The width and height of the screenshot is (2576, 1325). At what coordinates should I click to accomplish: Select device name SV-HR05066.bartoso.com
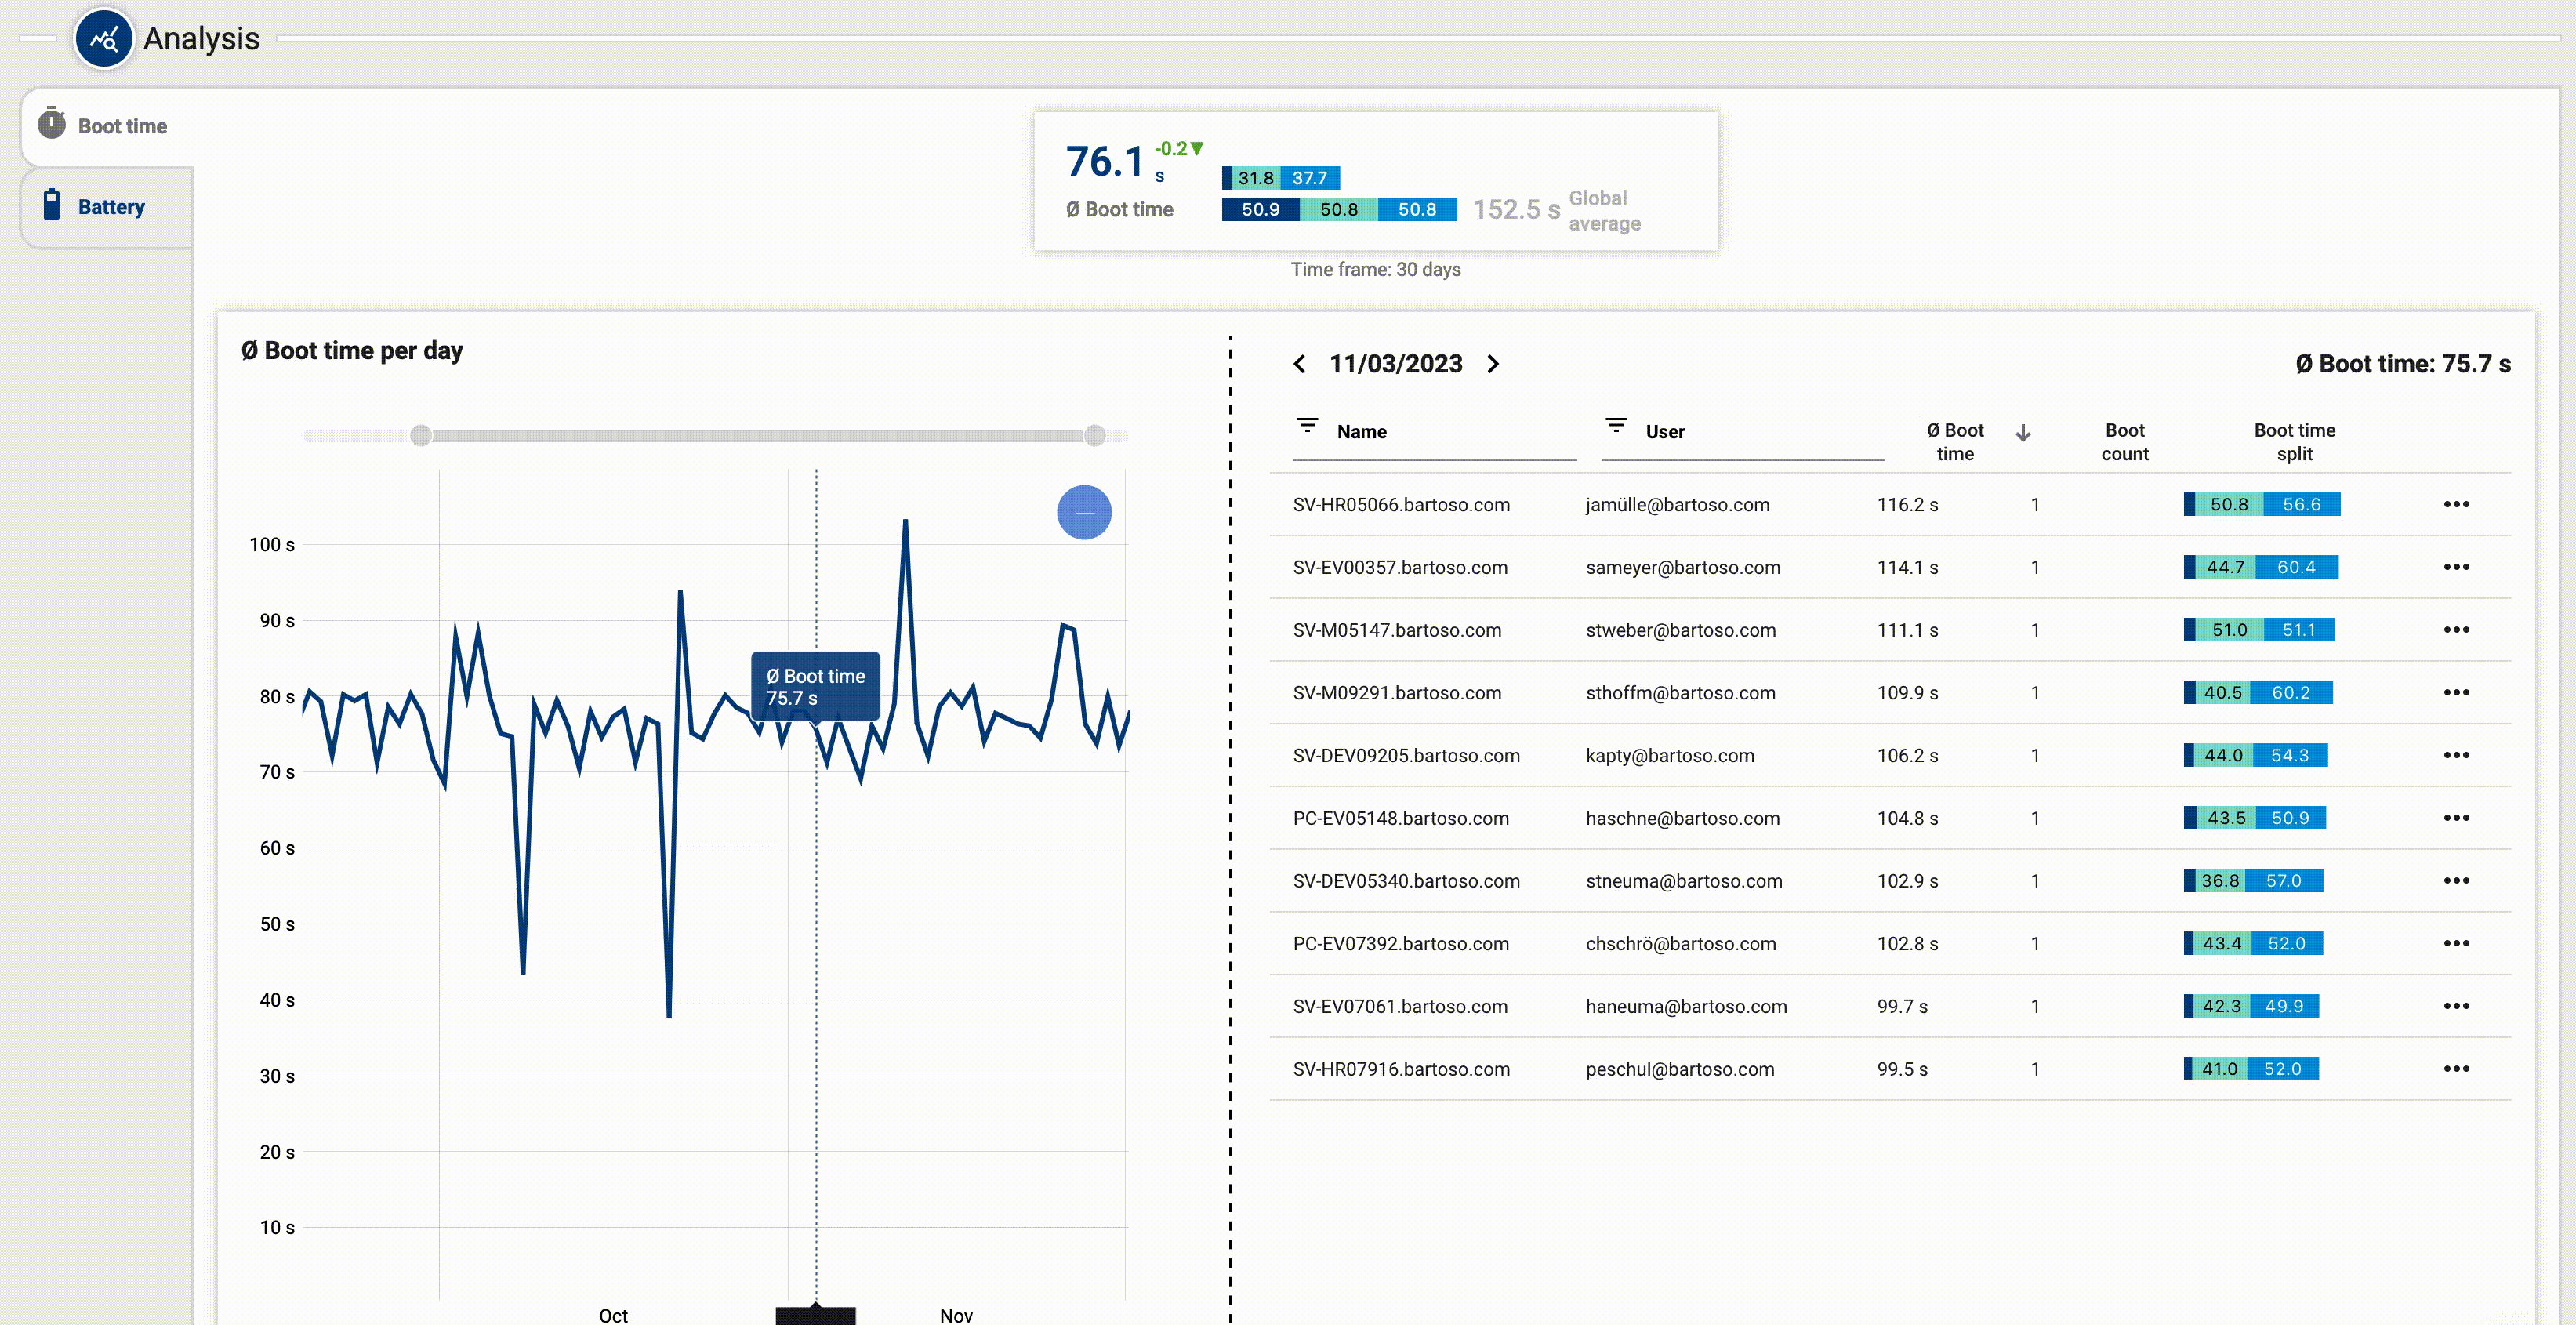coord(1401,505)
